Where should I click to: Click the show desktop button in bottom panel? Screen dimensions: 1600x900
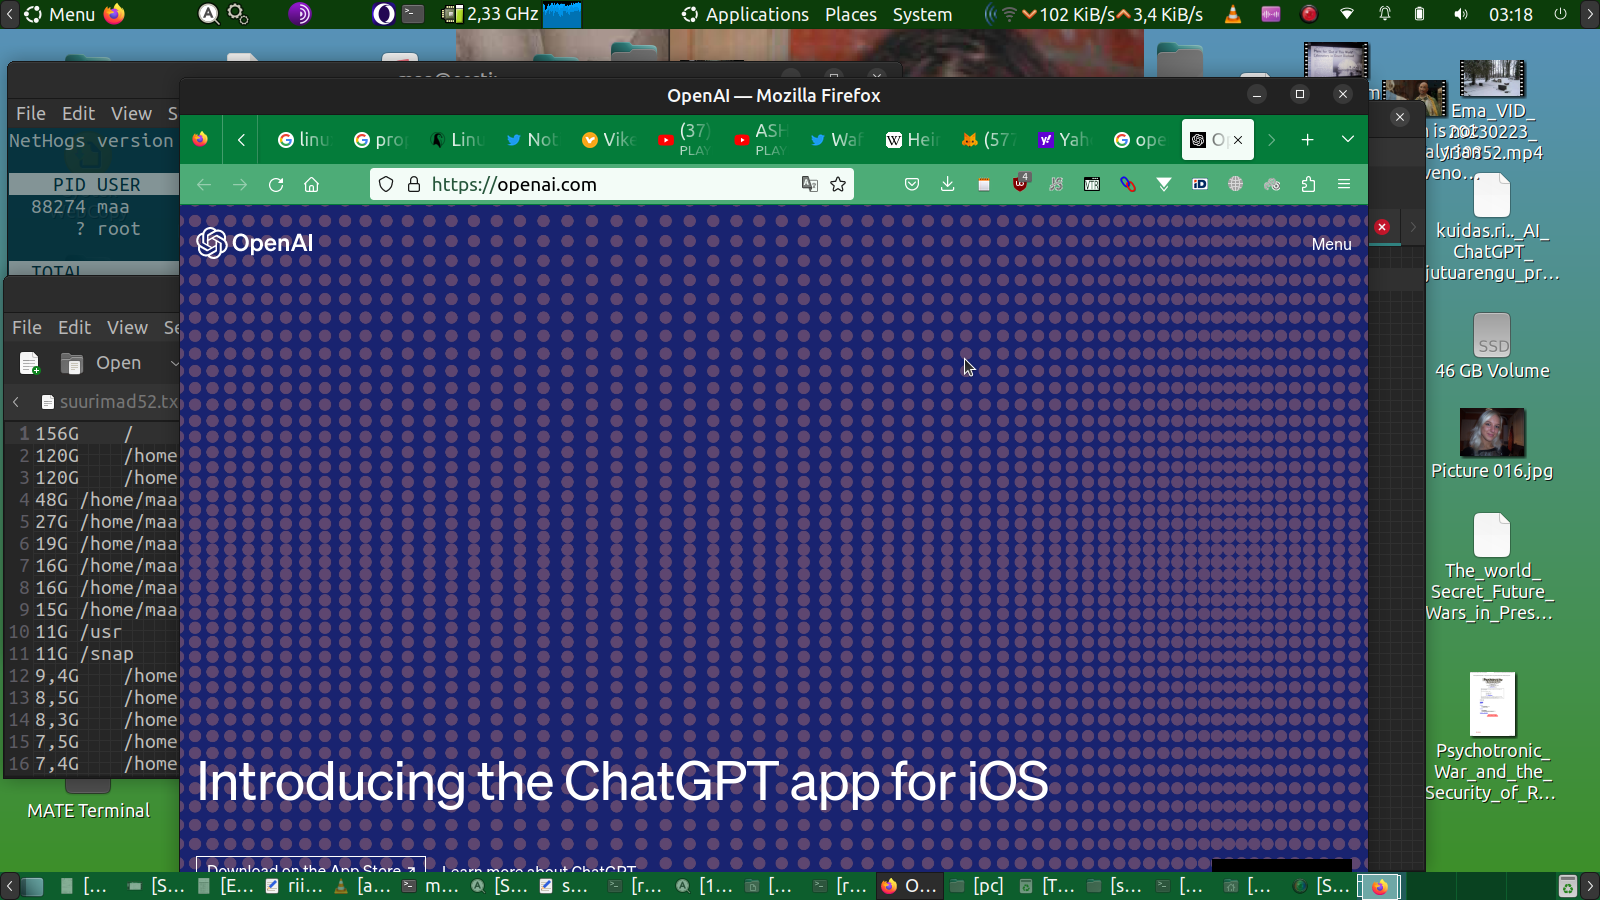34,886
